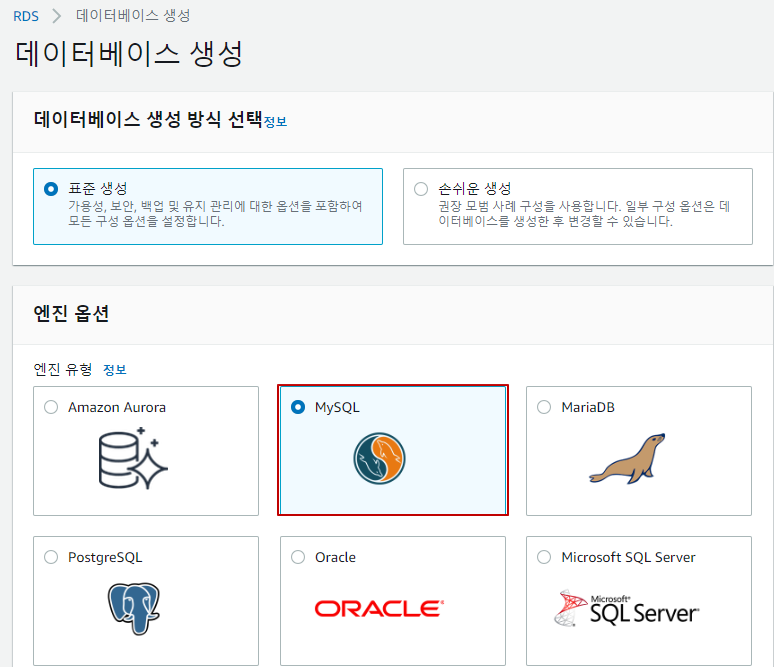Click the 표준 생성 title text

pos(98,189)
